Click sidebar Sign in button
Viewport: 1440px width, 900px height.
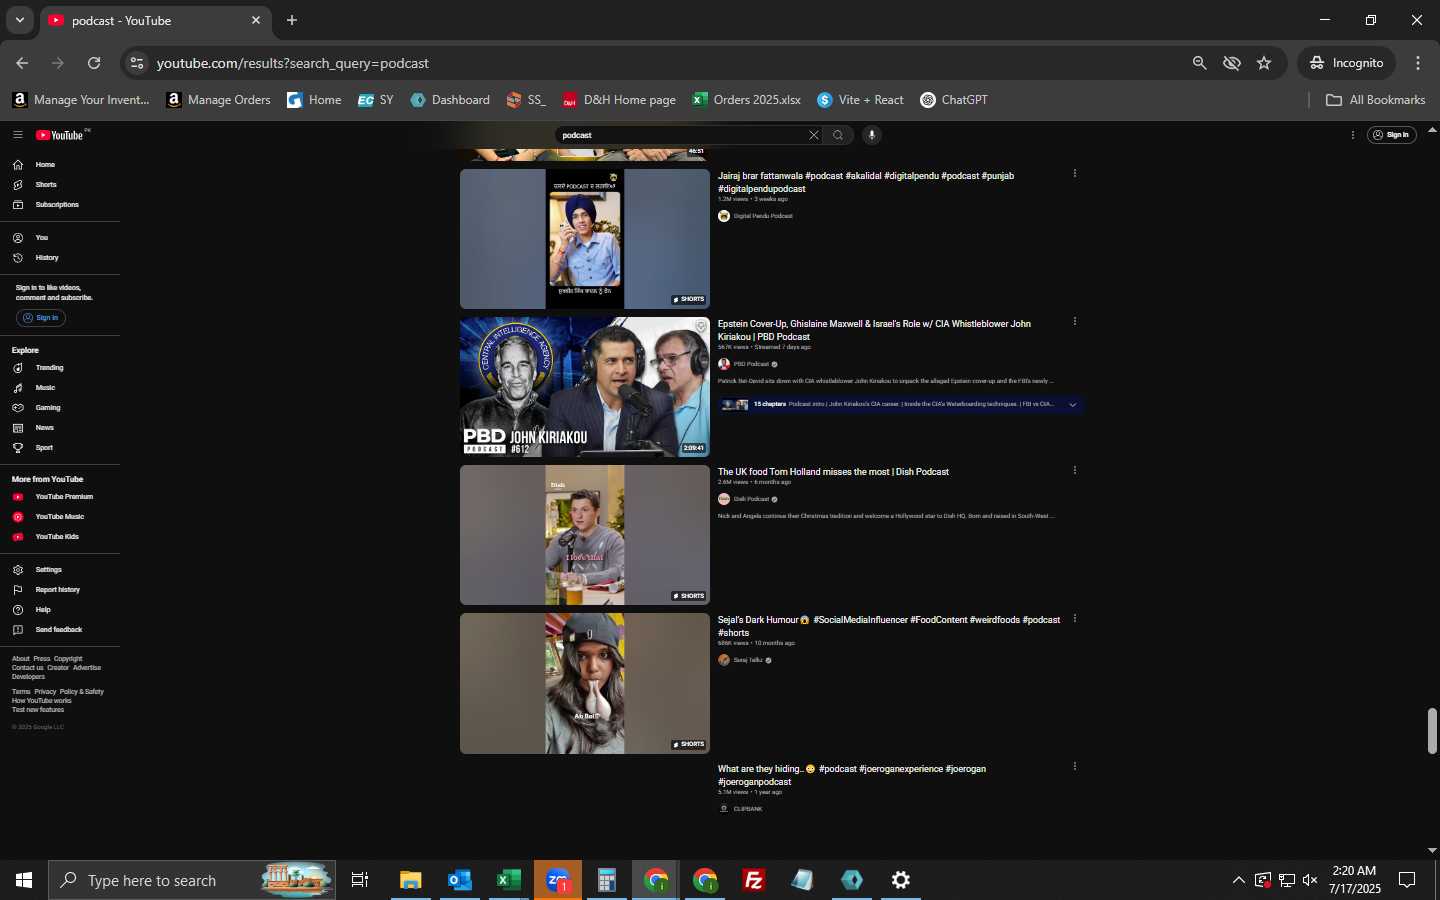41,318
